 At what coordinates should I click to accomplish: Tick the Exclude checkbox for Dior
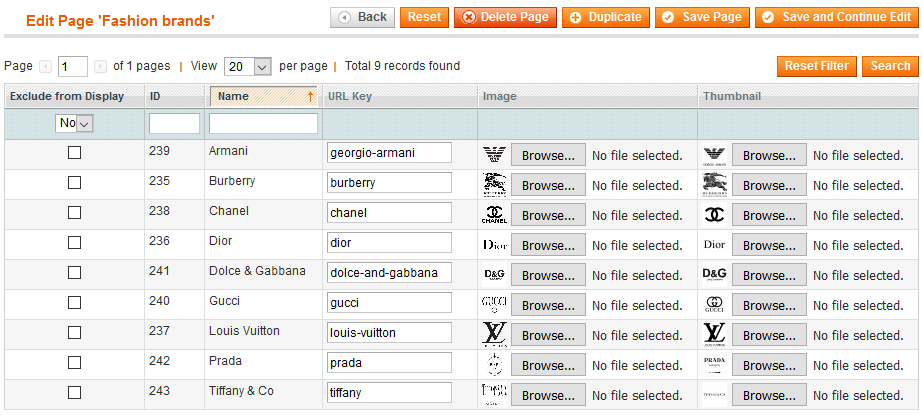74,243
